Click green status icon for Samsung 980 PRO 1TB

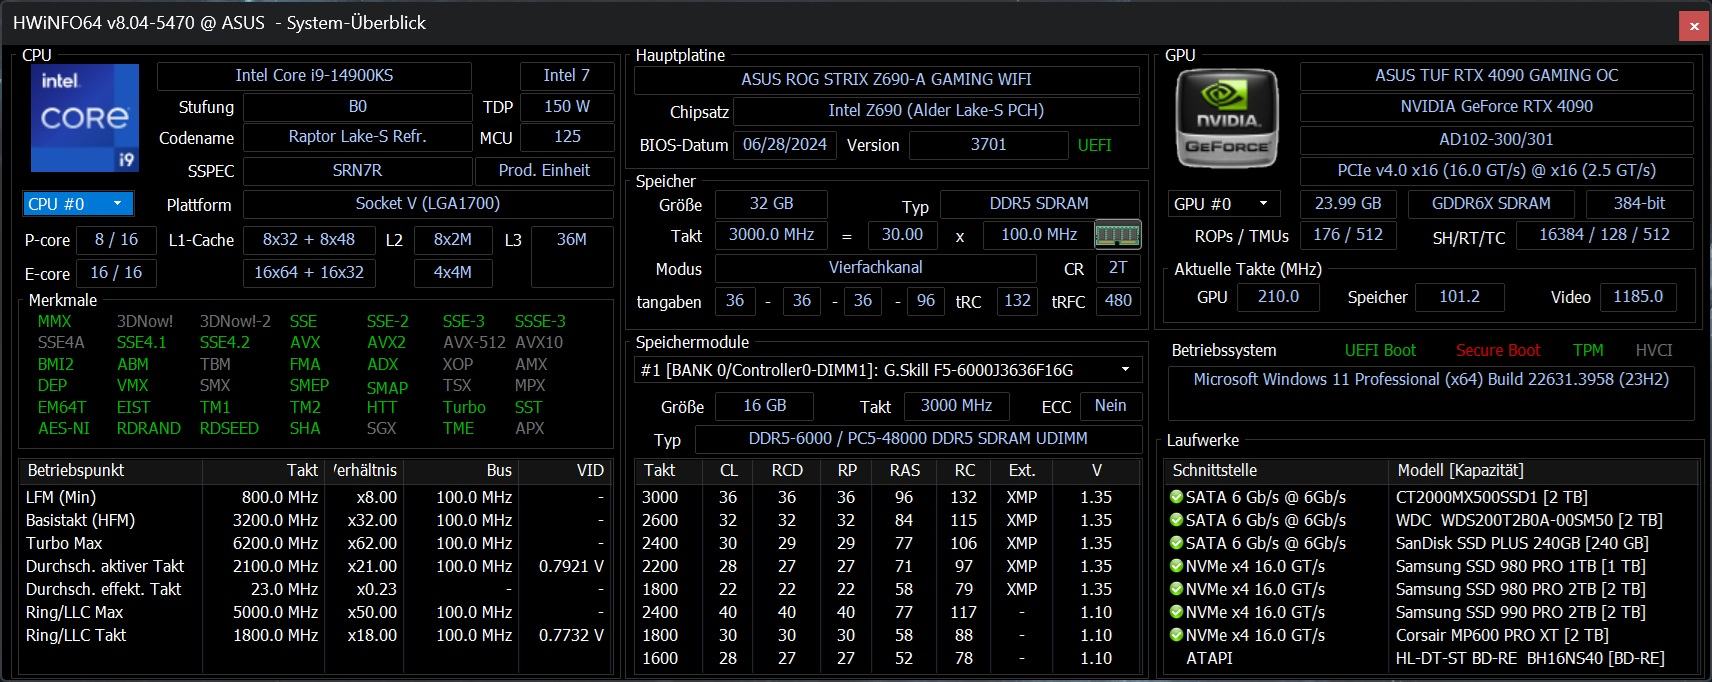[1176, 566]
